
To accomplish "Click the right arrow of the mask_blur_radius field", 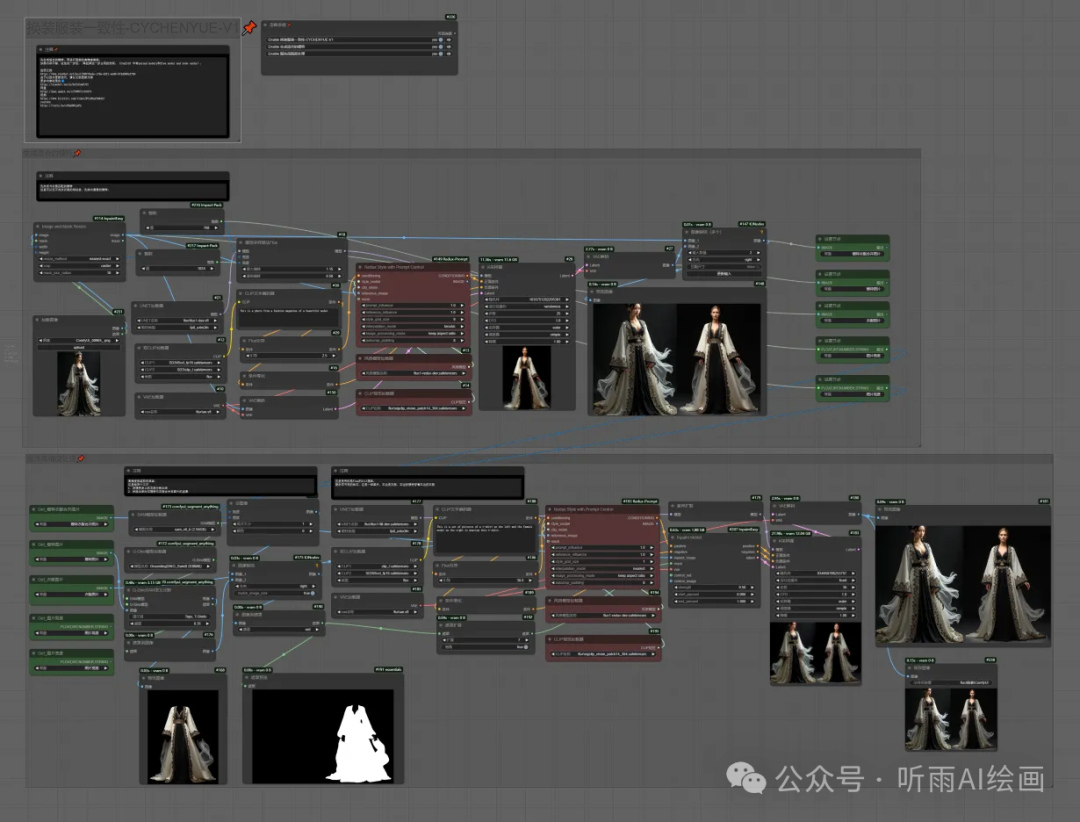I will (117, 273).
